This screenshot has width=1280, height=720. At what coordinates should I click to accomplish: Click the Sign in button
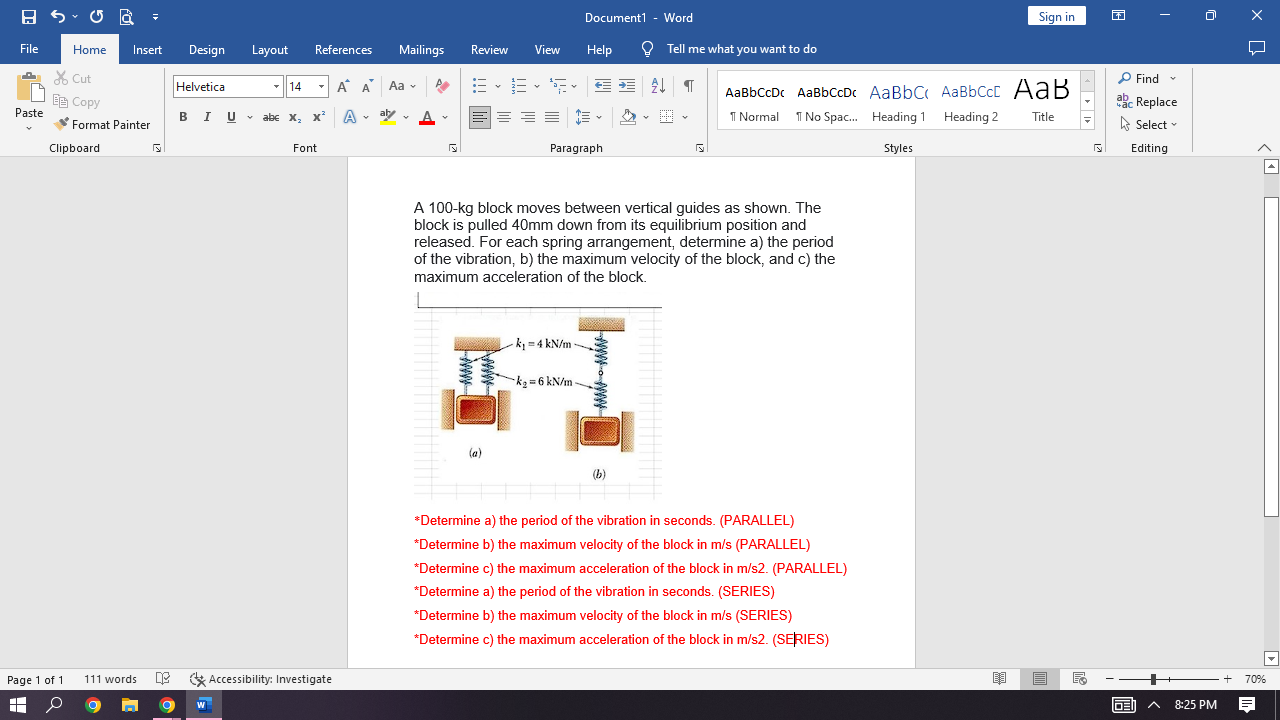point(1056,16)
